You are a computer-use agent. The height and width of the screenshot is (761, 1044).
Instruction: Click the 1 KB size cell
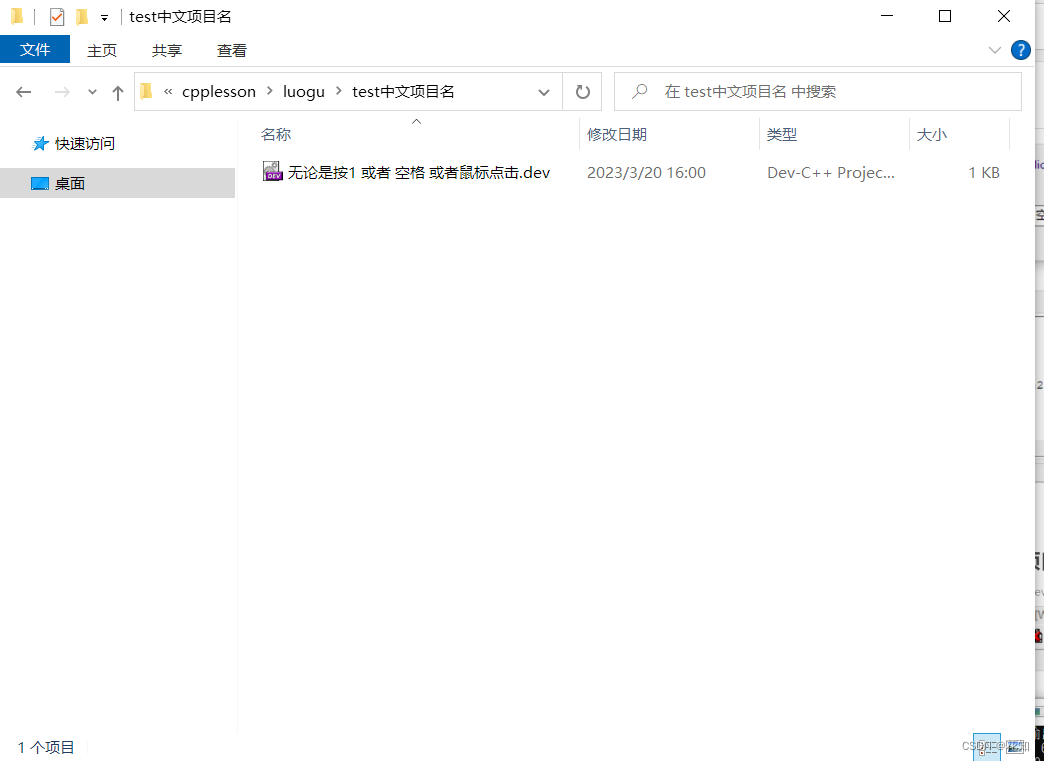983,172
